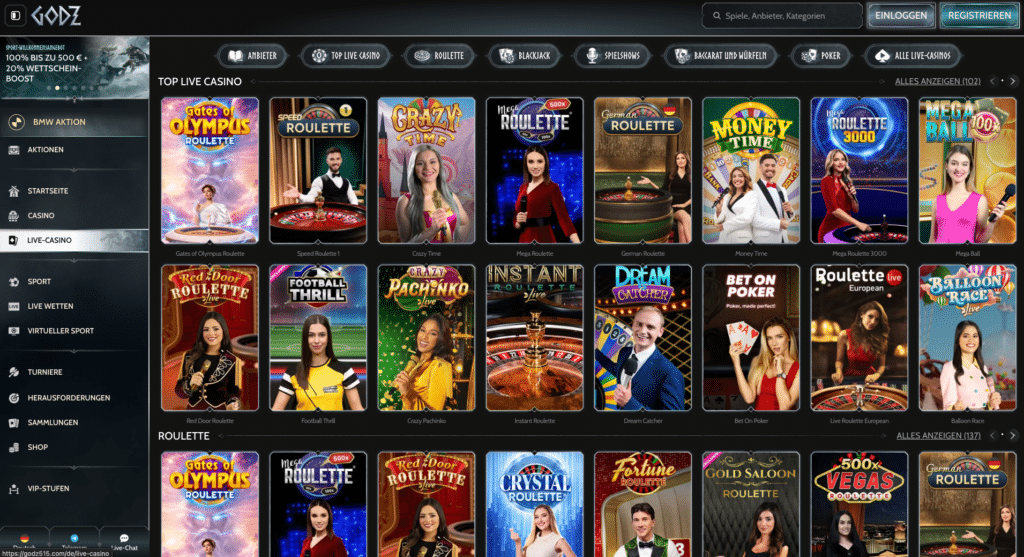Open Money Time game thumbnail
This screenshot has width=1024, height=557.
tap(751, 170)
